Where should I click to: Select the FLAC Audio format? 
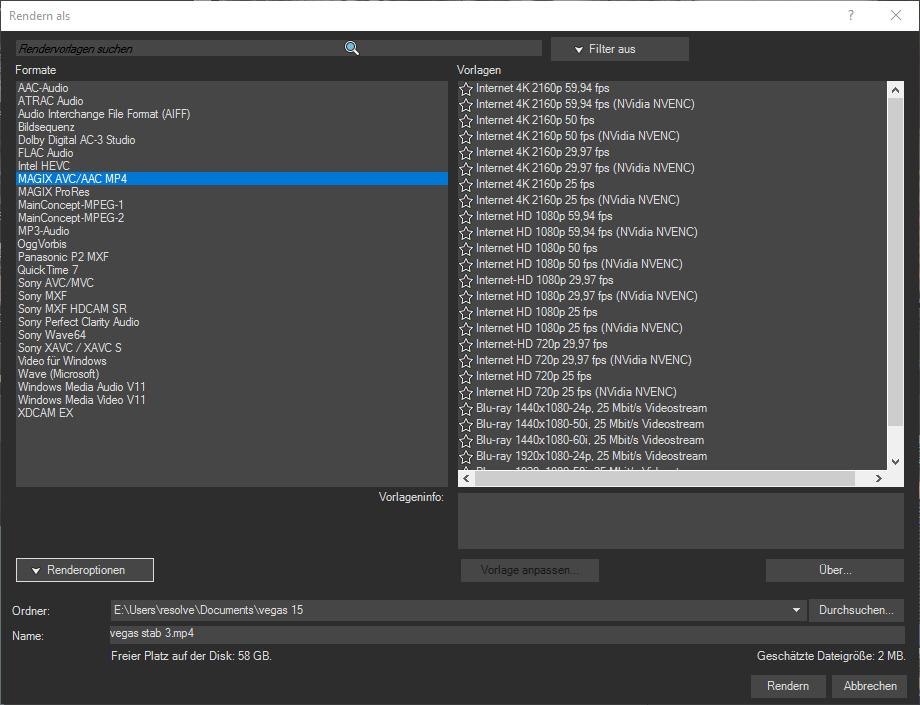tap(232, 153)
